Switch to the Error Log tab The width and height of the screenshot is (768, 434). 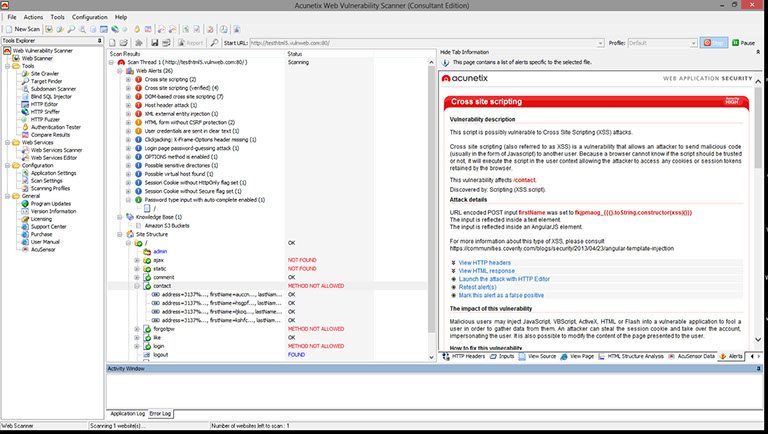tap(160, 414)
